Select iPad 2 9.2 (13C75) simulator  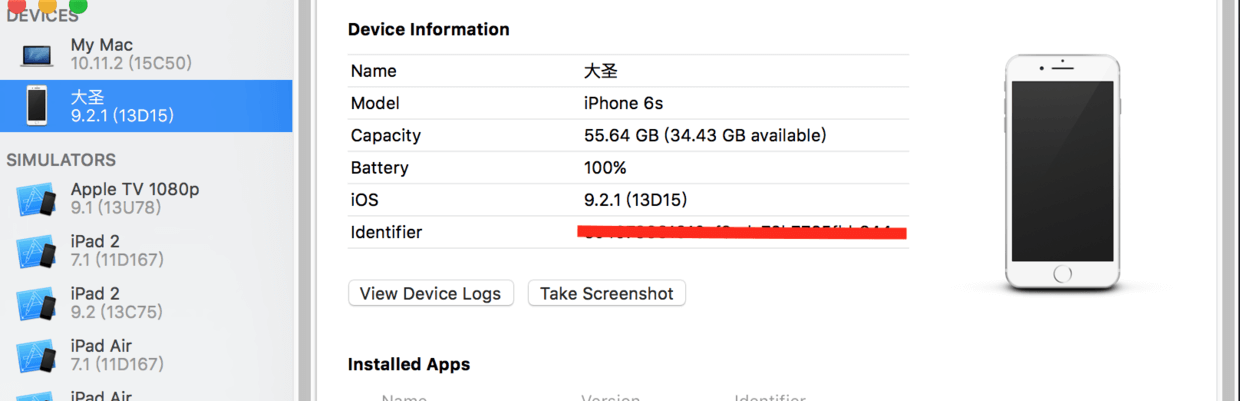[x=116, y=302]
